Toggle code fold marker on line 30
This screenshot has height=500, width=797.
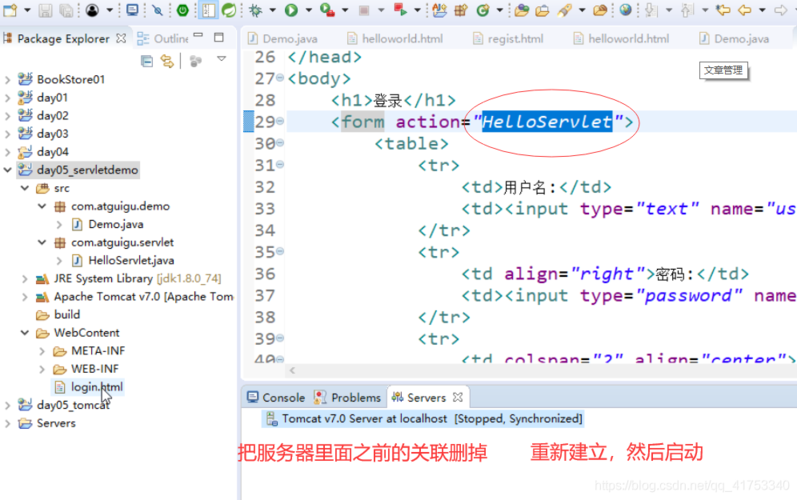tap(280, 143)
